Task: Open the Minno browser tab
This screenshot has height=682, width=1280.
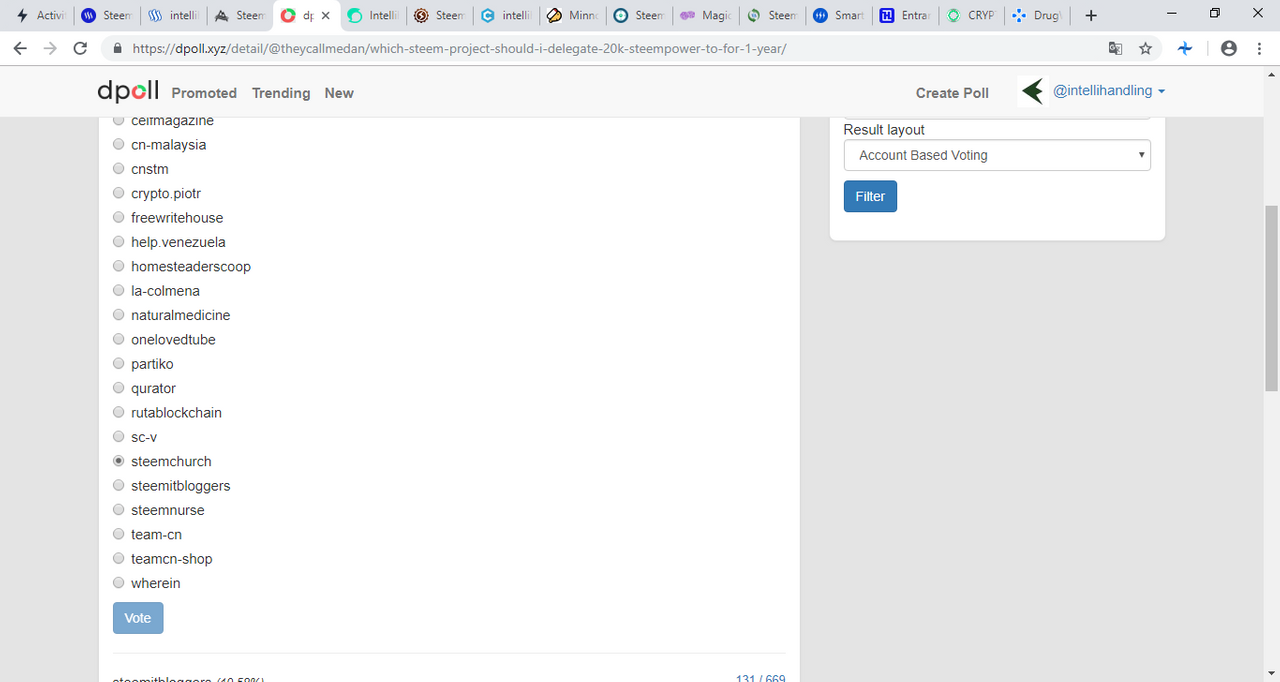Action: coord(570,15)
